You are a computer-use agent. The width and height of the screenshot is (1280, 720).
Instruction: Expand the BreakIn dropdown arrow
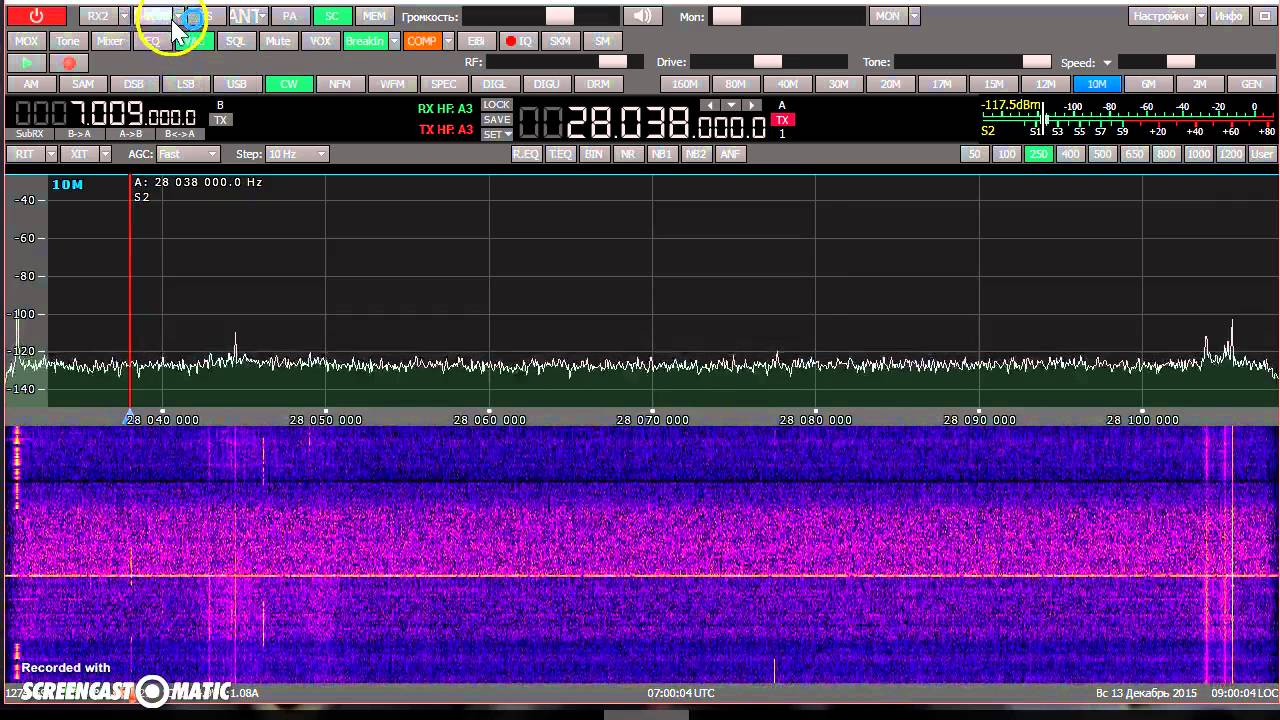[x=394, y=41]
